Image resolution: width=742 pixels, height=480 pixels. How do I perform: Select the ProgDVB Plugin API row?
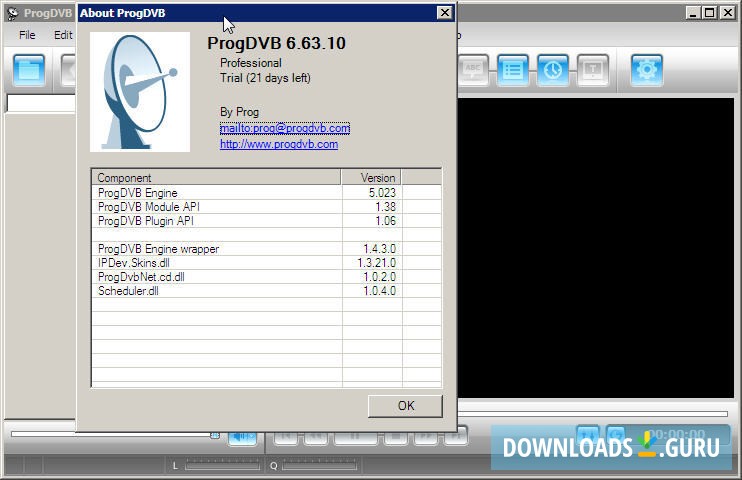266,221
